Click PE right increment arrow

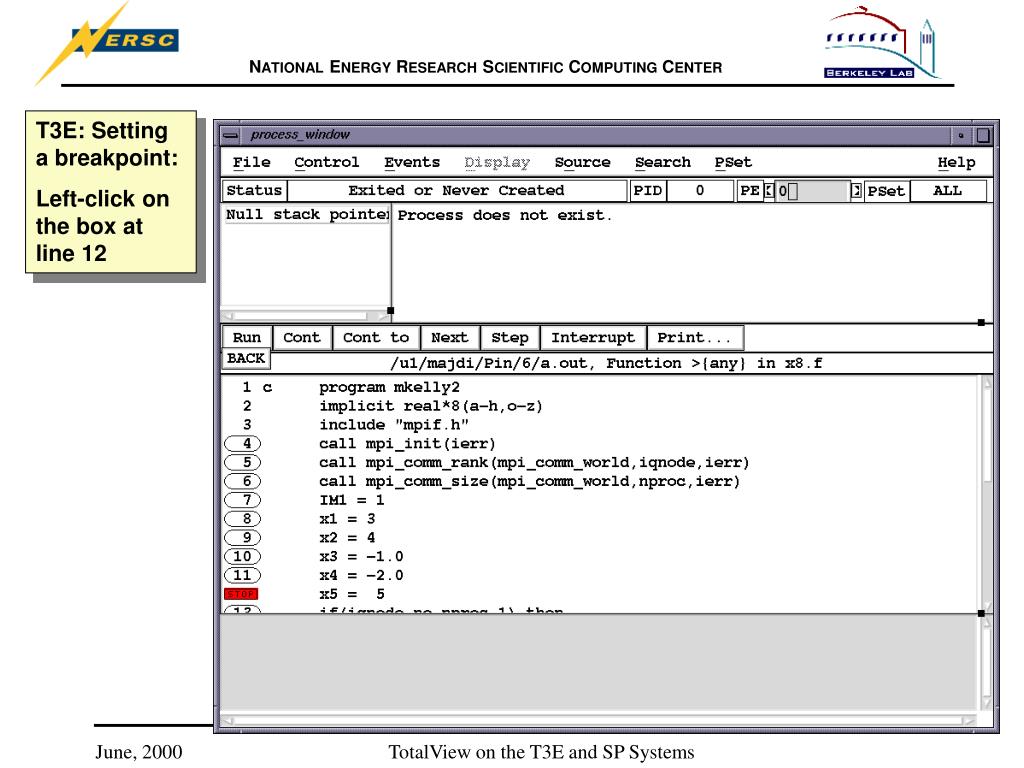(x=856, y=191)
